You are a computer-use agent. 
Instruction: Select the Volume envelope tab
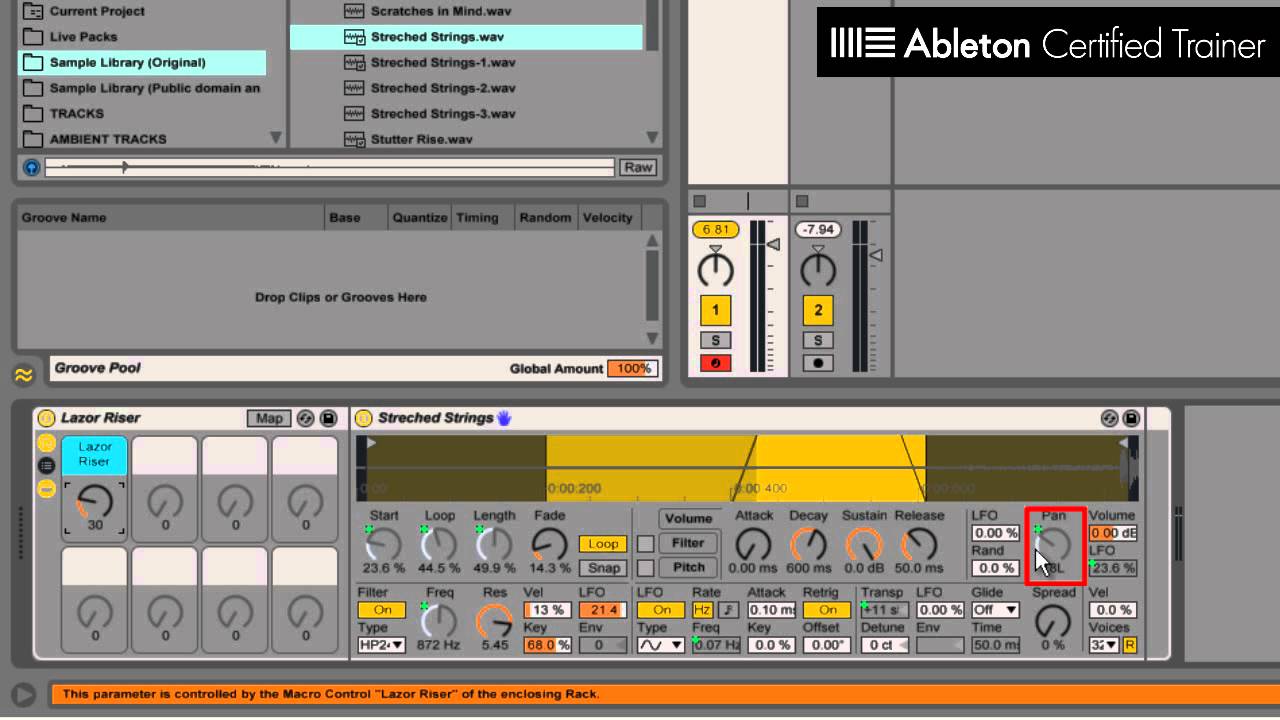tap(688, 519)
